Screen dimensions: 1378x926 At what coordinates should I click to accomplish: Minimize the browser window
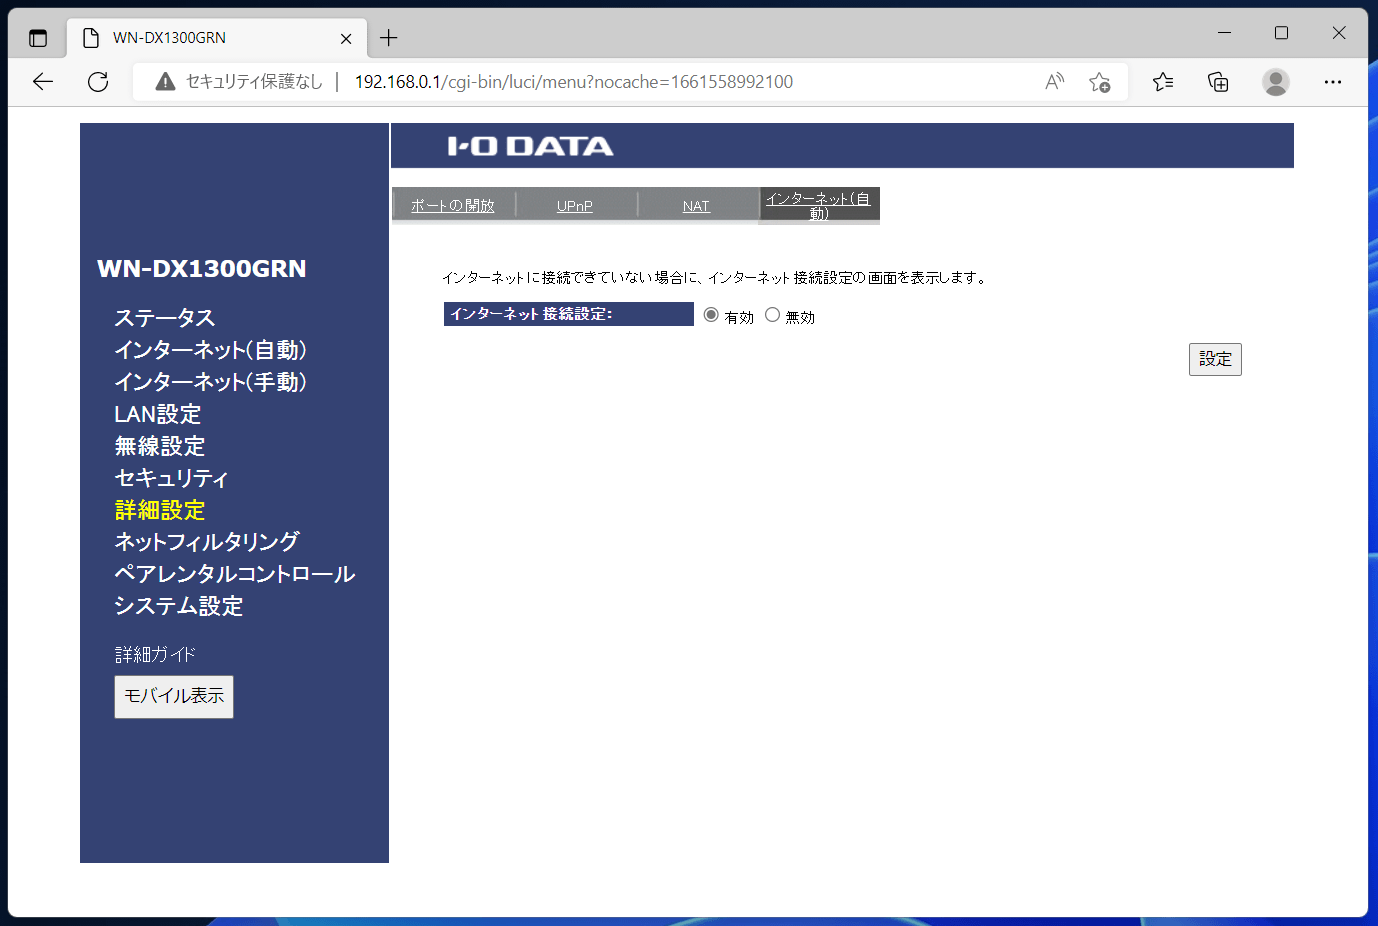pos(1224,33)
